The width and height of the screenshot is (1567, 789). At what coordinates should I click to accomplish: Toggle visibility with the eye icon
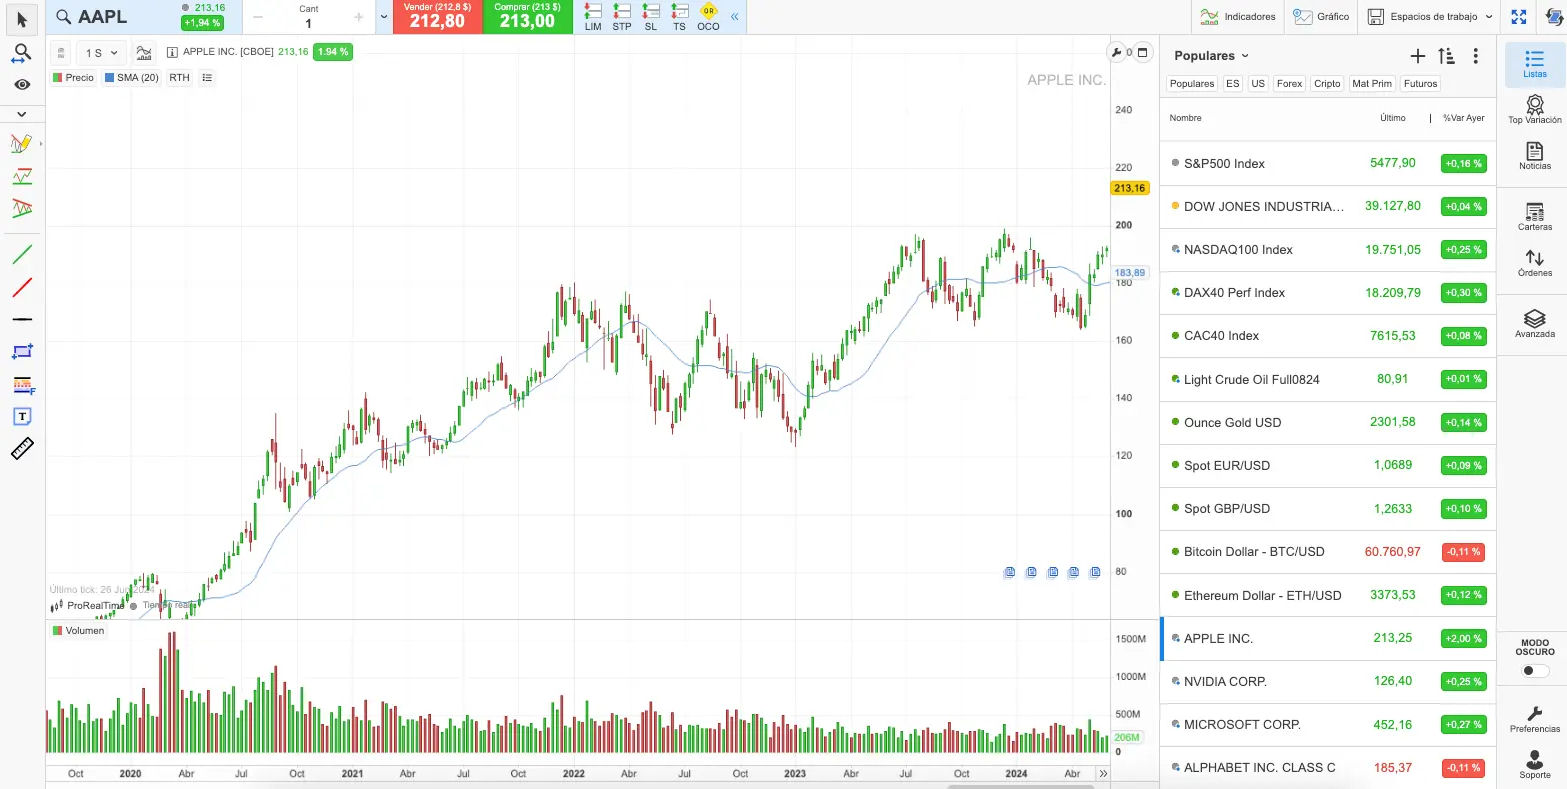coord(22,85)
